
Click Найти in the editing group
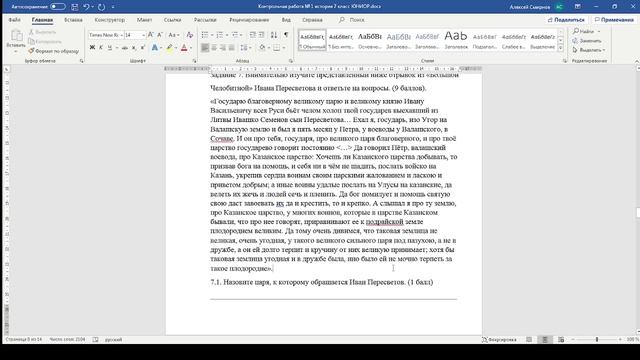click(x=584, y=31)
